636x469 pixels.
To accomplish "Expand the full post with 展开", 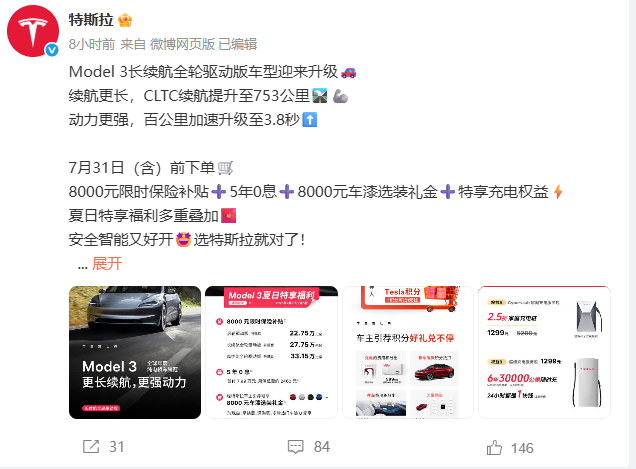I will coord(107,264).
